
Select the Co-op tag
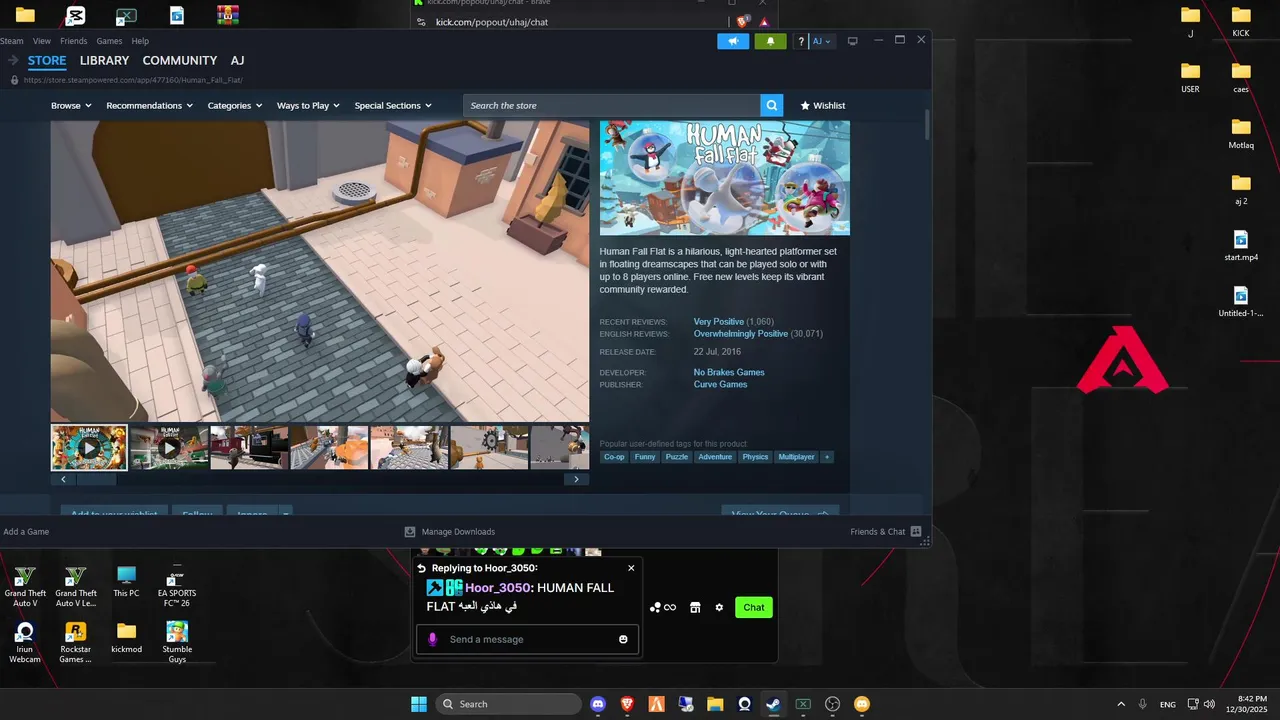coord(614,457)
